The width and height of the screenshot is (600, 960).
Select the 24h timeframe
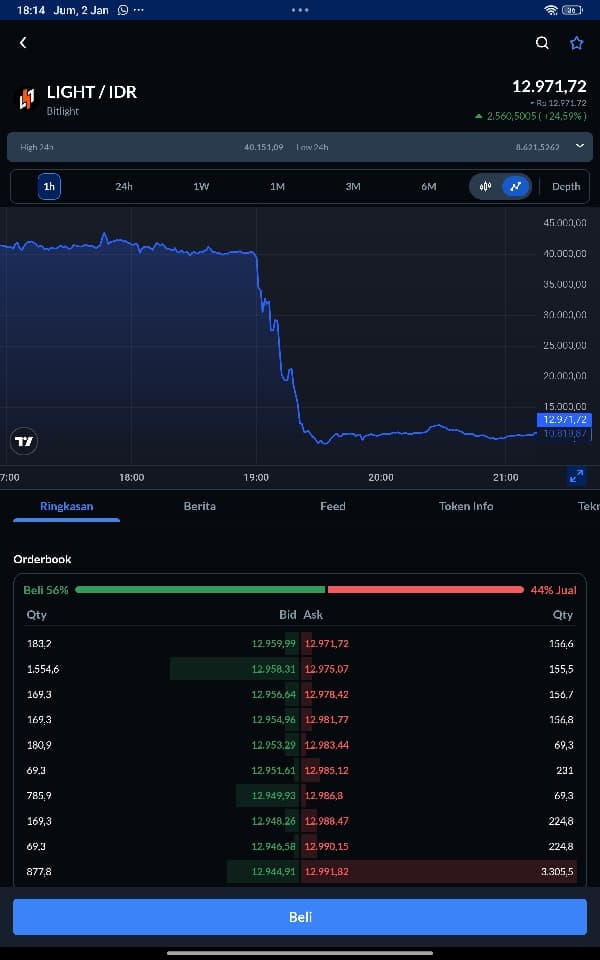point(124,186)
